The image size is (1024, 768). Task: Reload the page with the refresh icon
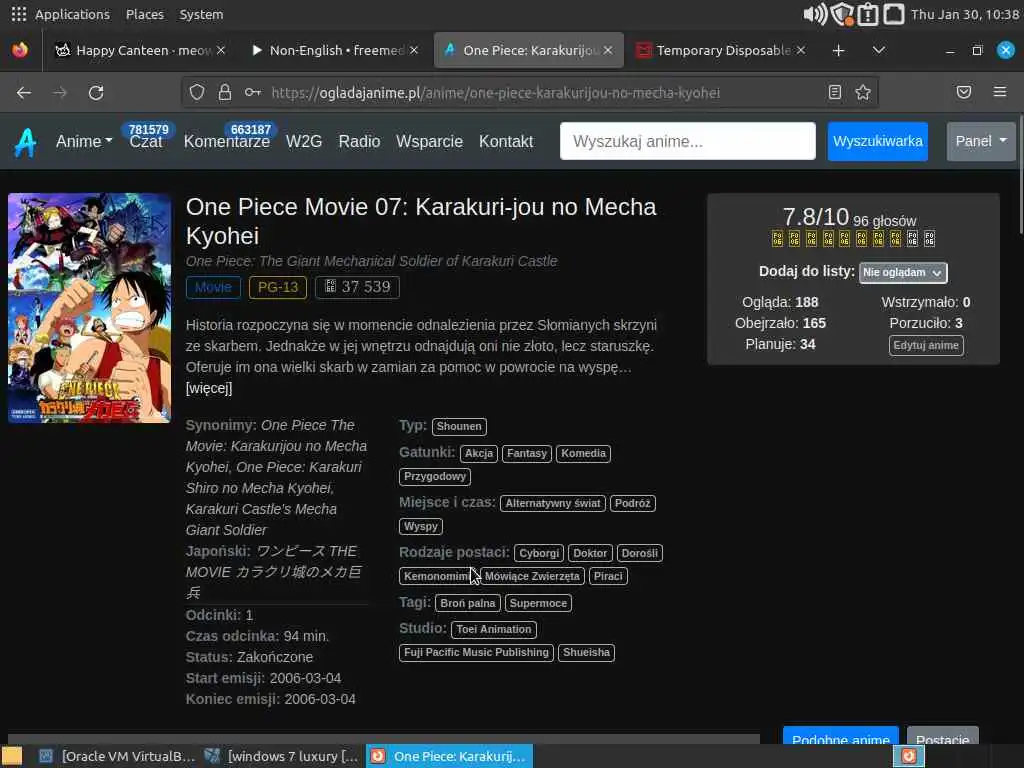click(96, 93)
